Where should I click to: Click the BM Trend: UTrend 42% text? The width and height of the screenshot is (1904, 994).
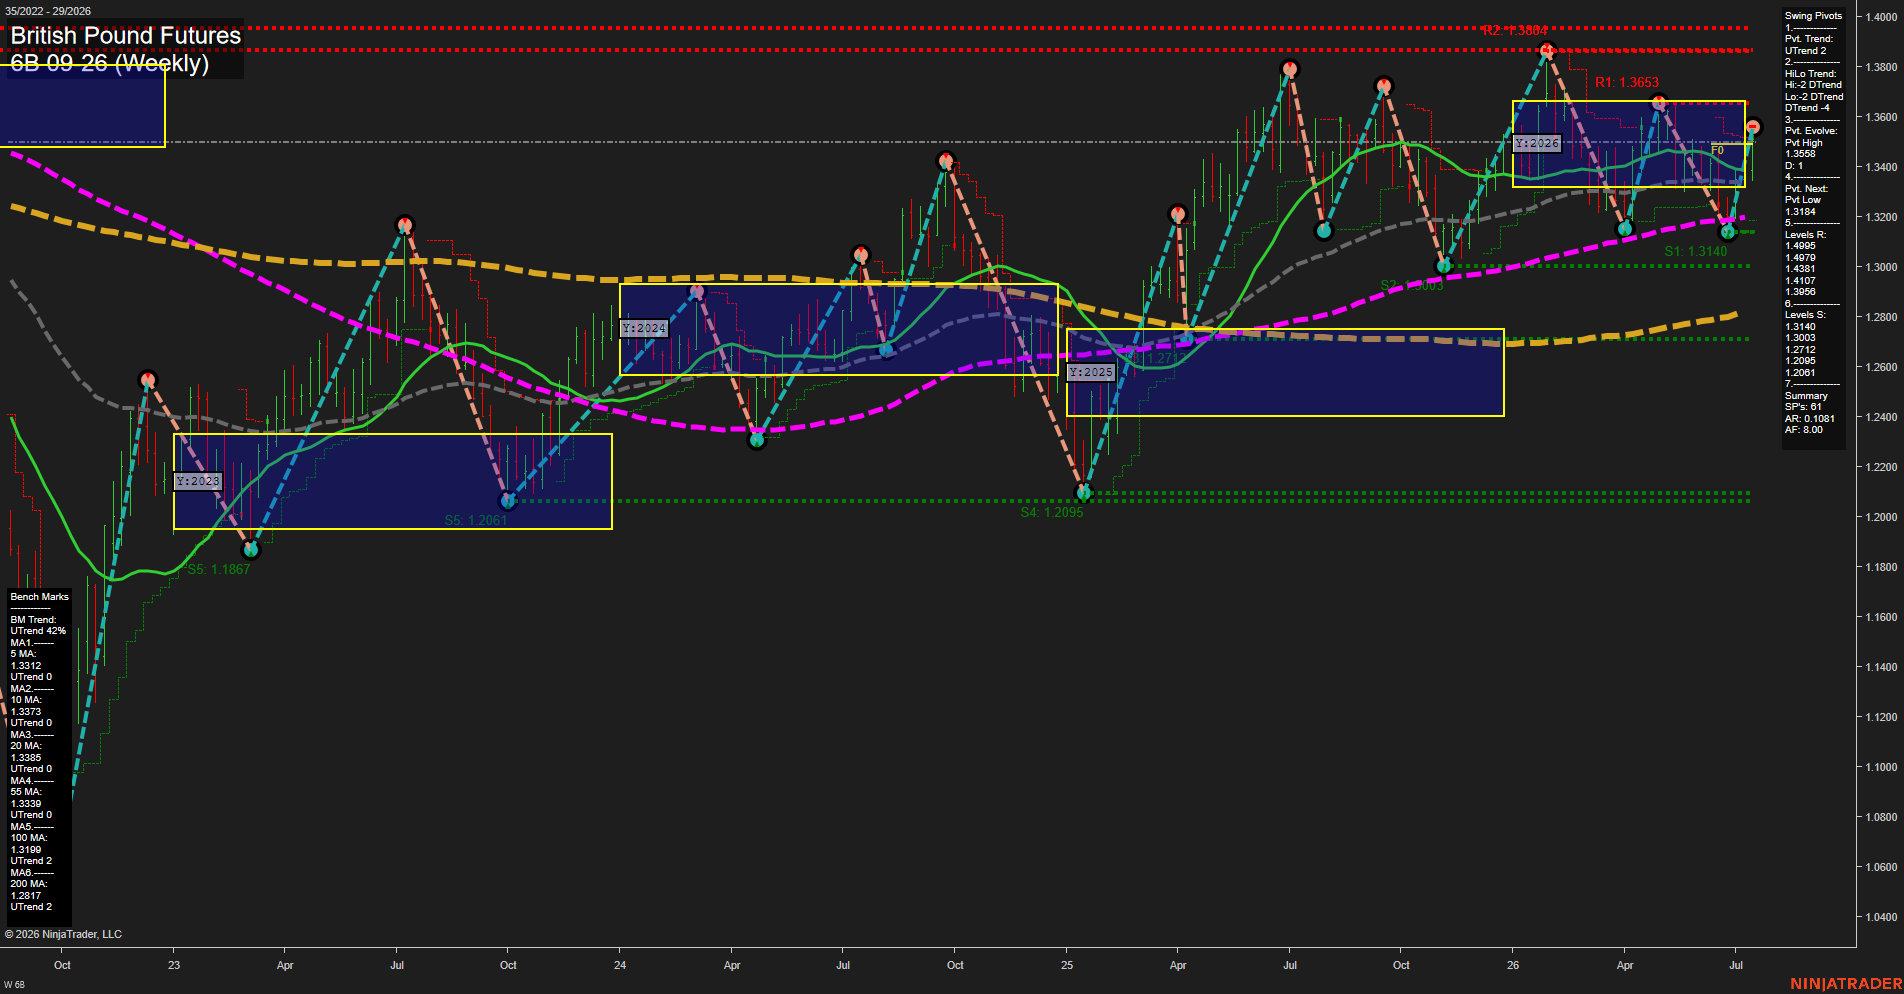point(38,625)
